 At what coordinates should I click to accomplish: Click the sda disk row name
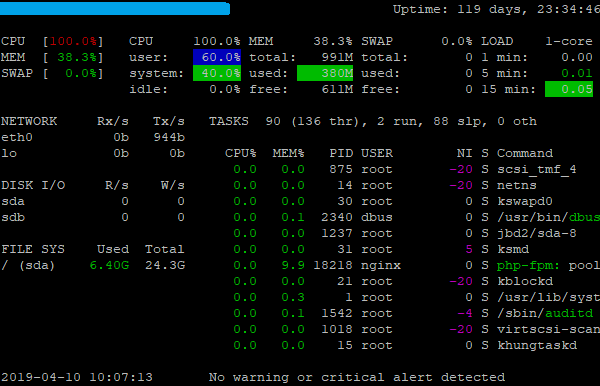[x=13, y=202]
